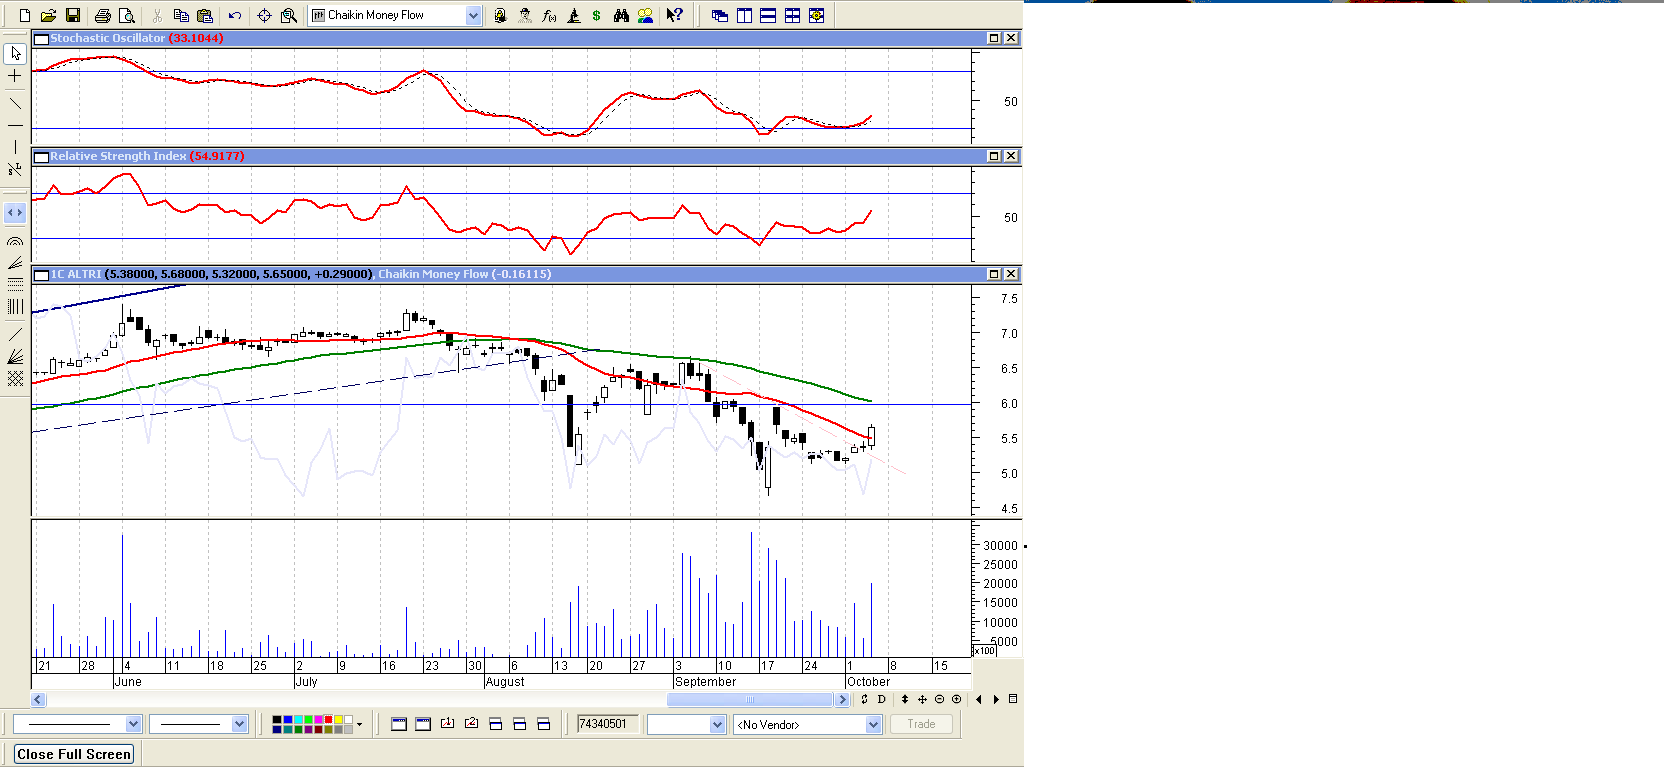Maximize the price chart pane

pyautogui.click(x=994, y=274)
